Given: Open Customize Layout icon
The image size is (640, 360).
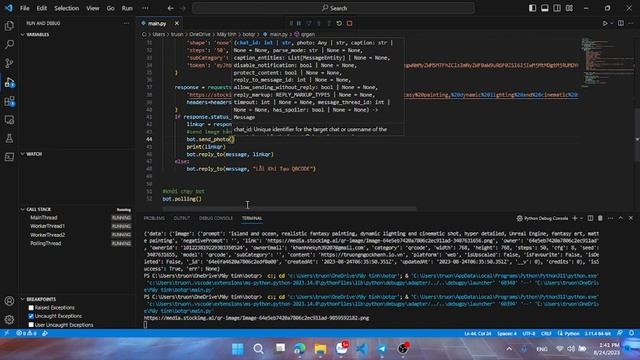Looking at the screenshot, I should pyautogui.click(x=569, y=8).
